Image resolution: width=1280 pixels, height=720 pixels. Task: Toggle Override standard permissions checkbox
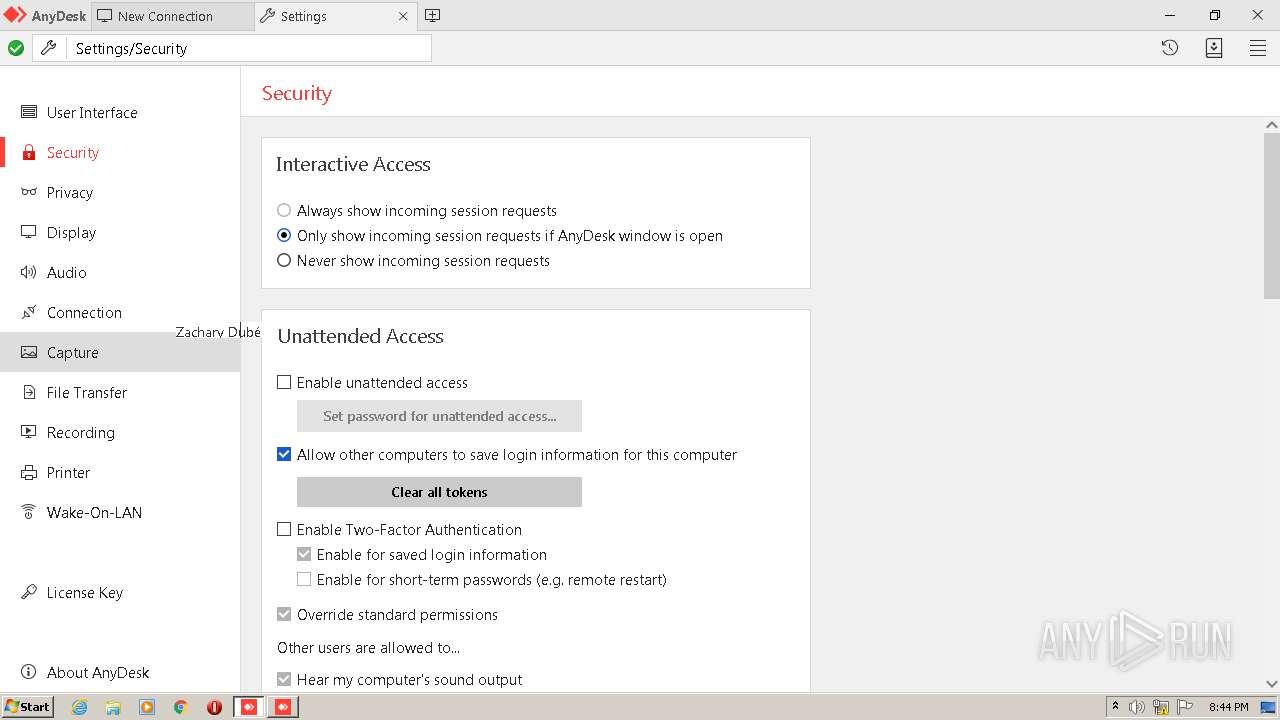tap(284, 614)
